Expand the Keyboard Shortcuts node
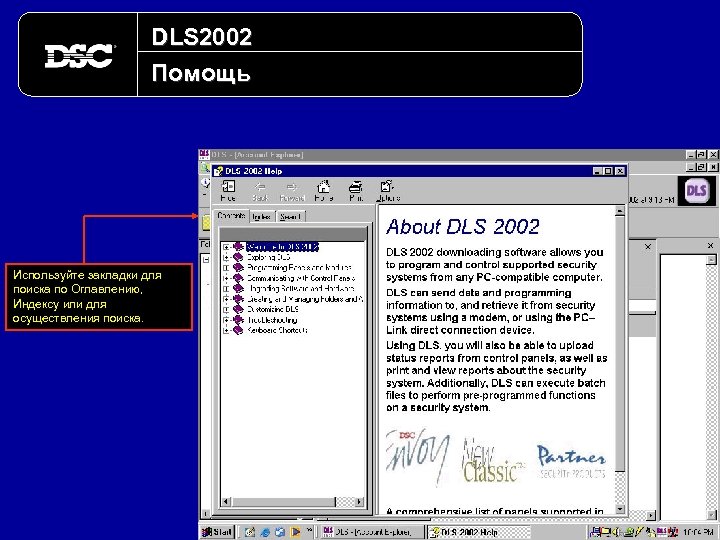 pos(226,330)
